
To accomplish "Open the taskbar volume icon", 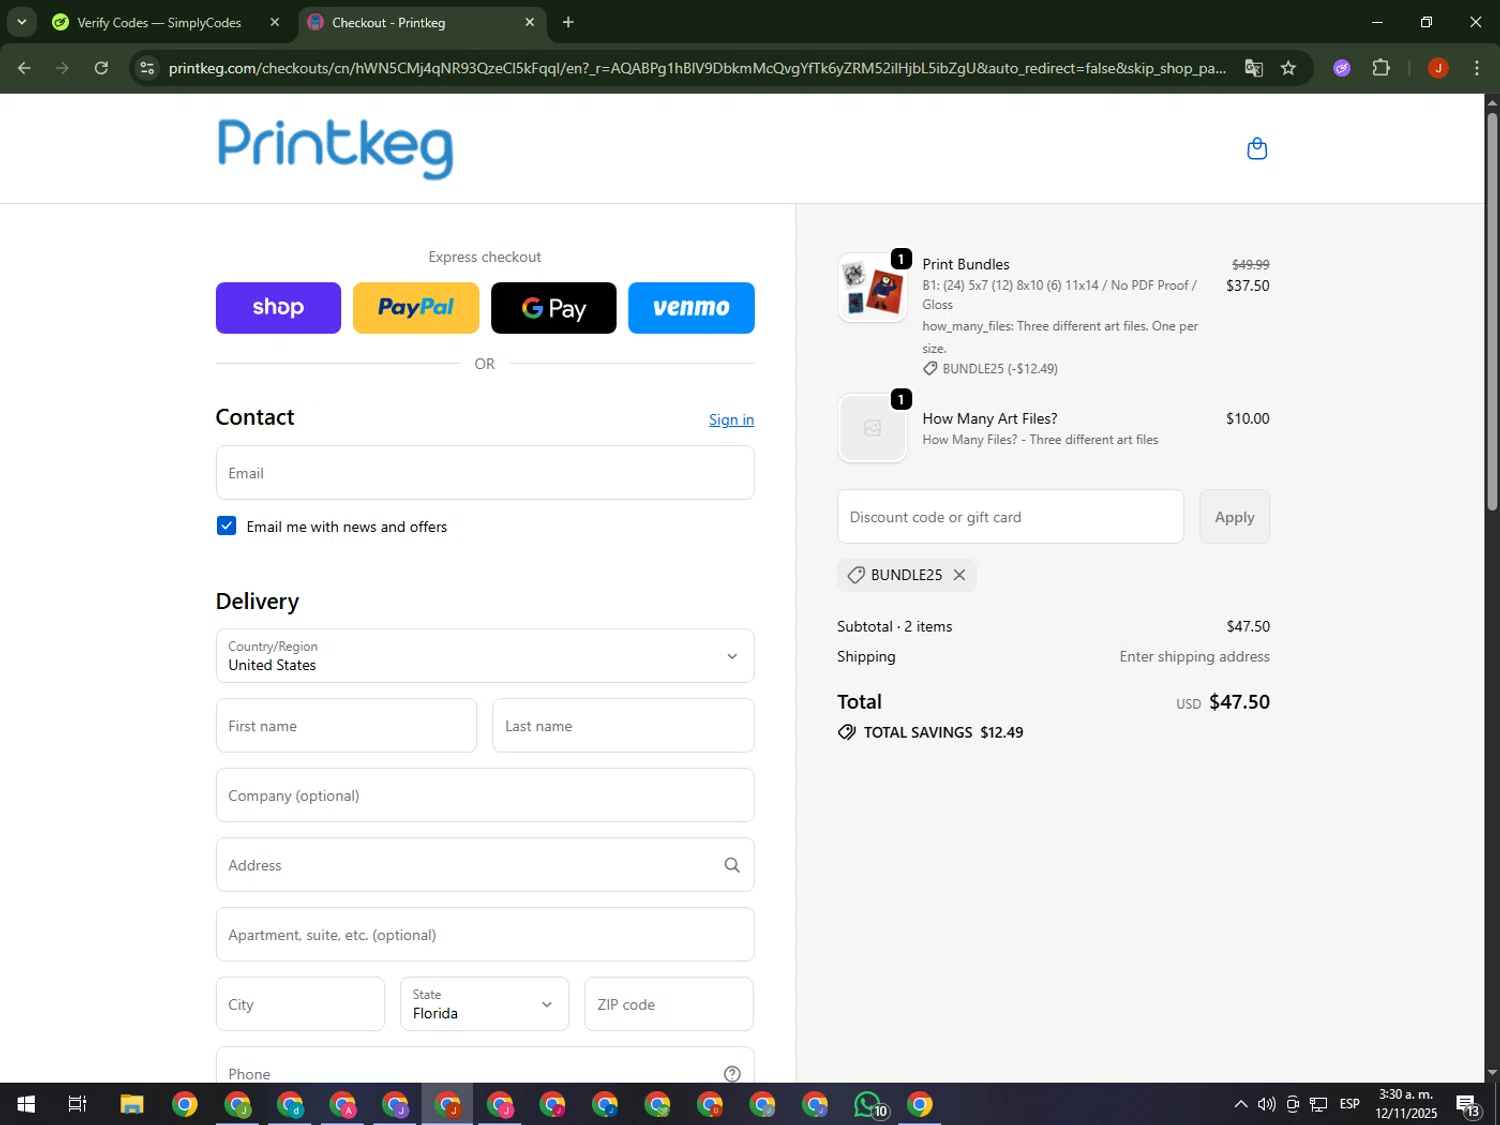I will 1266,1104.
